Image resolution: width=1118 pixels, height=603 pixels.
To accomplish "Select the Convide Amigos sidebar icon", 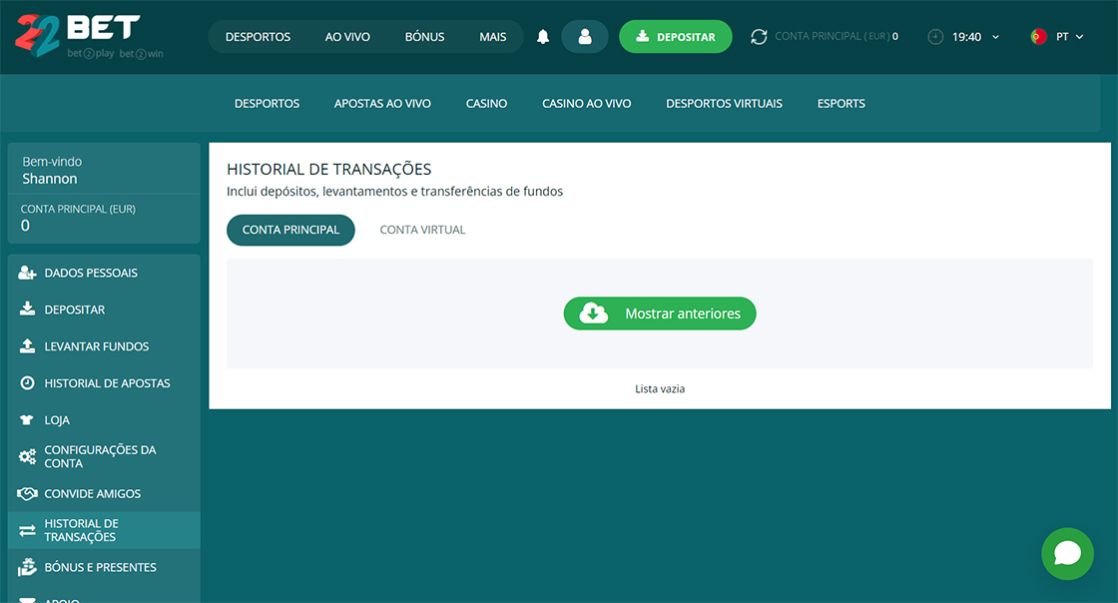I will pyautogui.click(x=24, y=493).
